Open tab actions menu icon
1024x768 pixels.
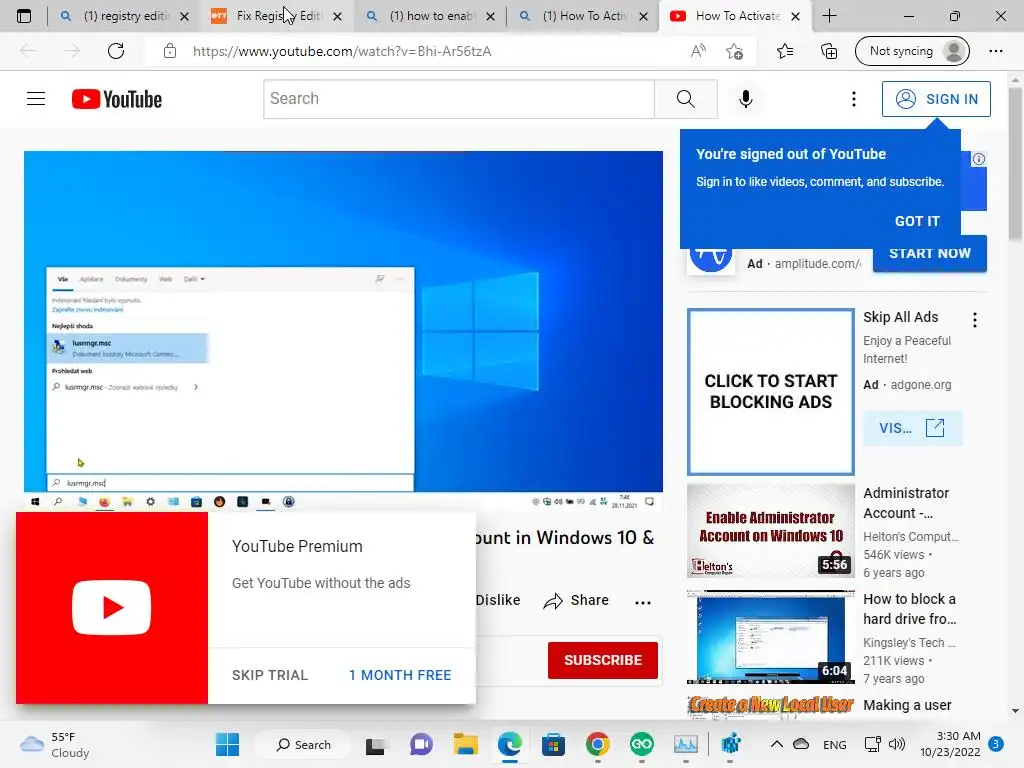click(24, 16)
